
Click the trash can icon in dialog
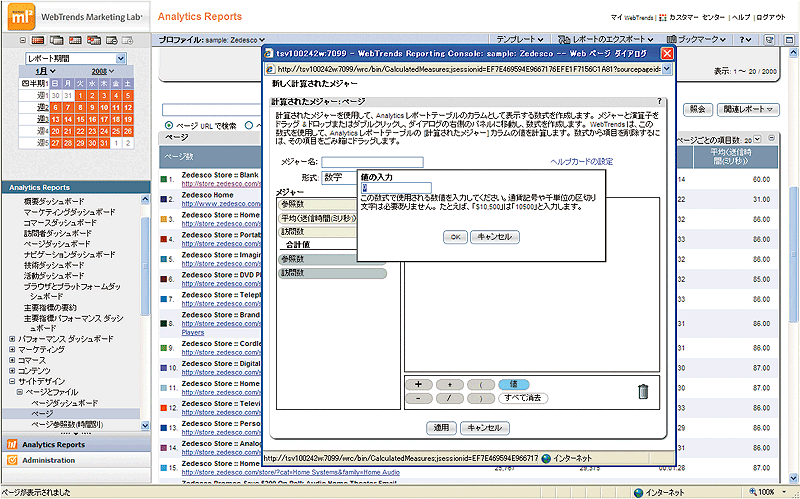pyautogui.click(x=643, y=391)
